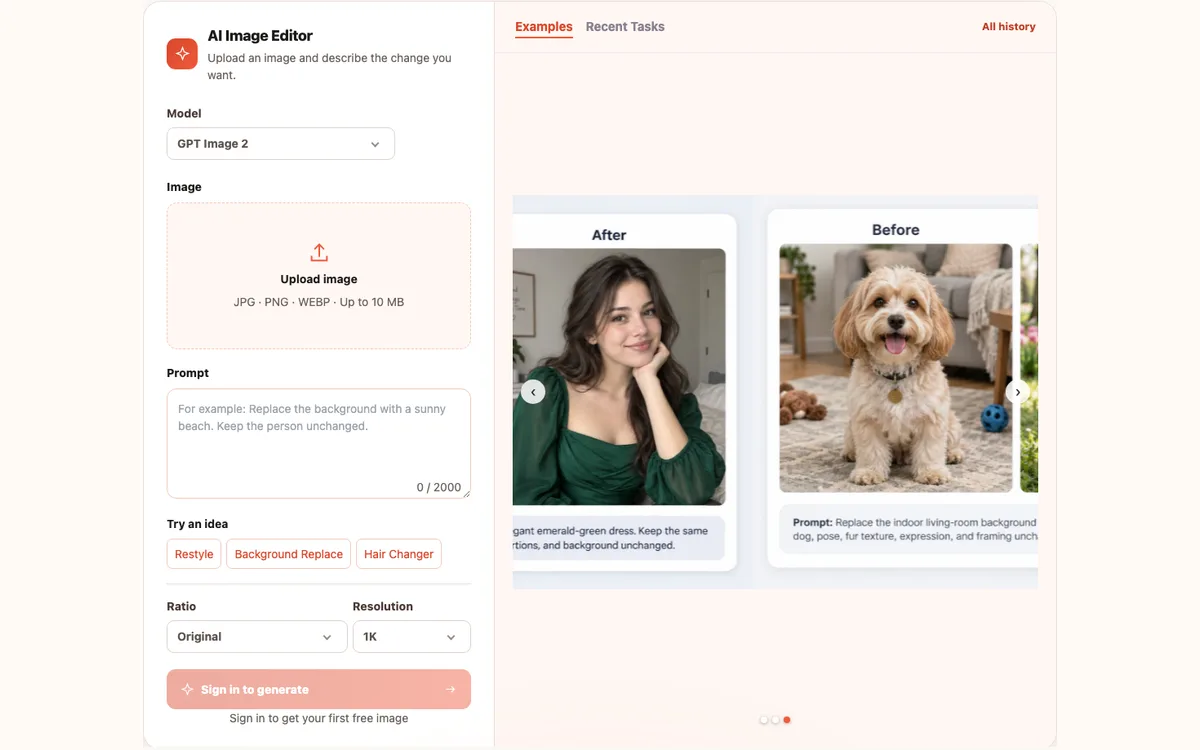Click the 'Try an idea' label

coord(198,524)
